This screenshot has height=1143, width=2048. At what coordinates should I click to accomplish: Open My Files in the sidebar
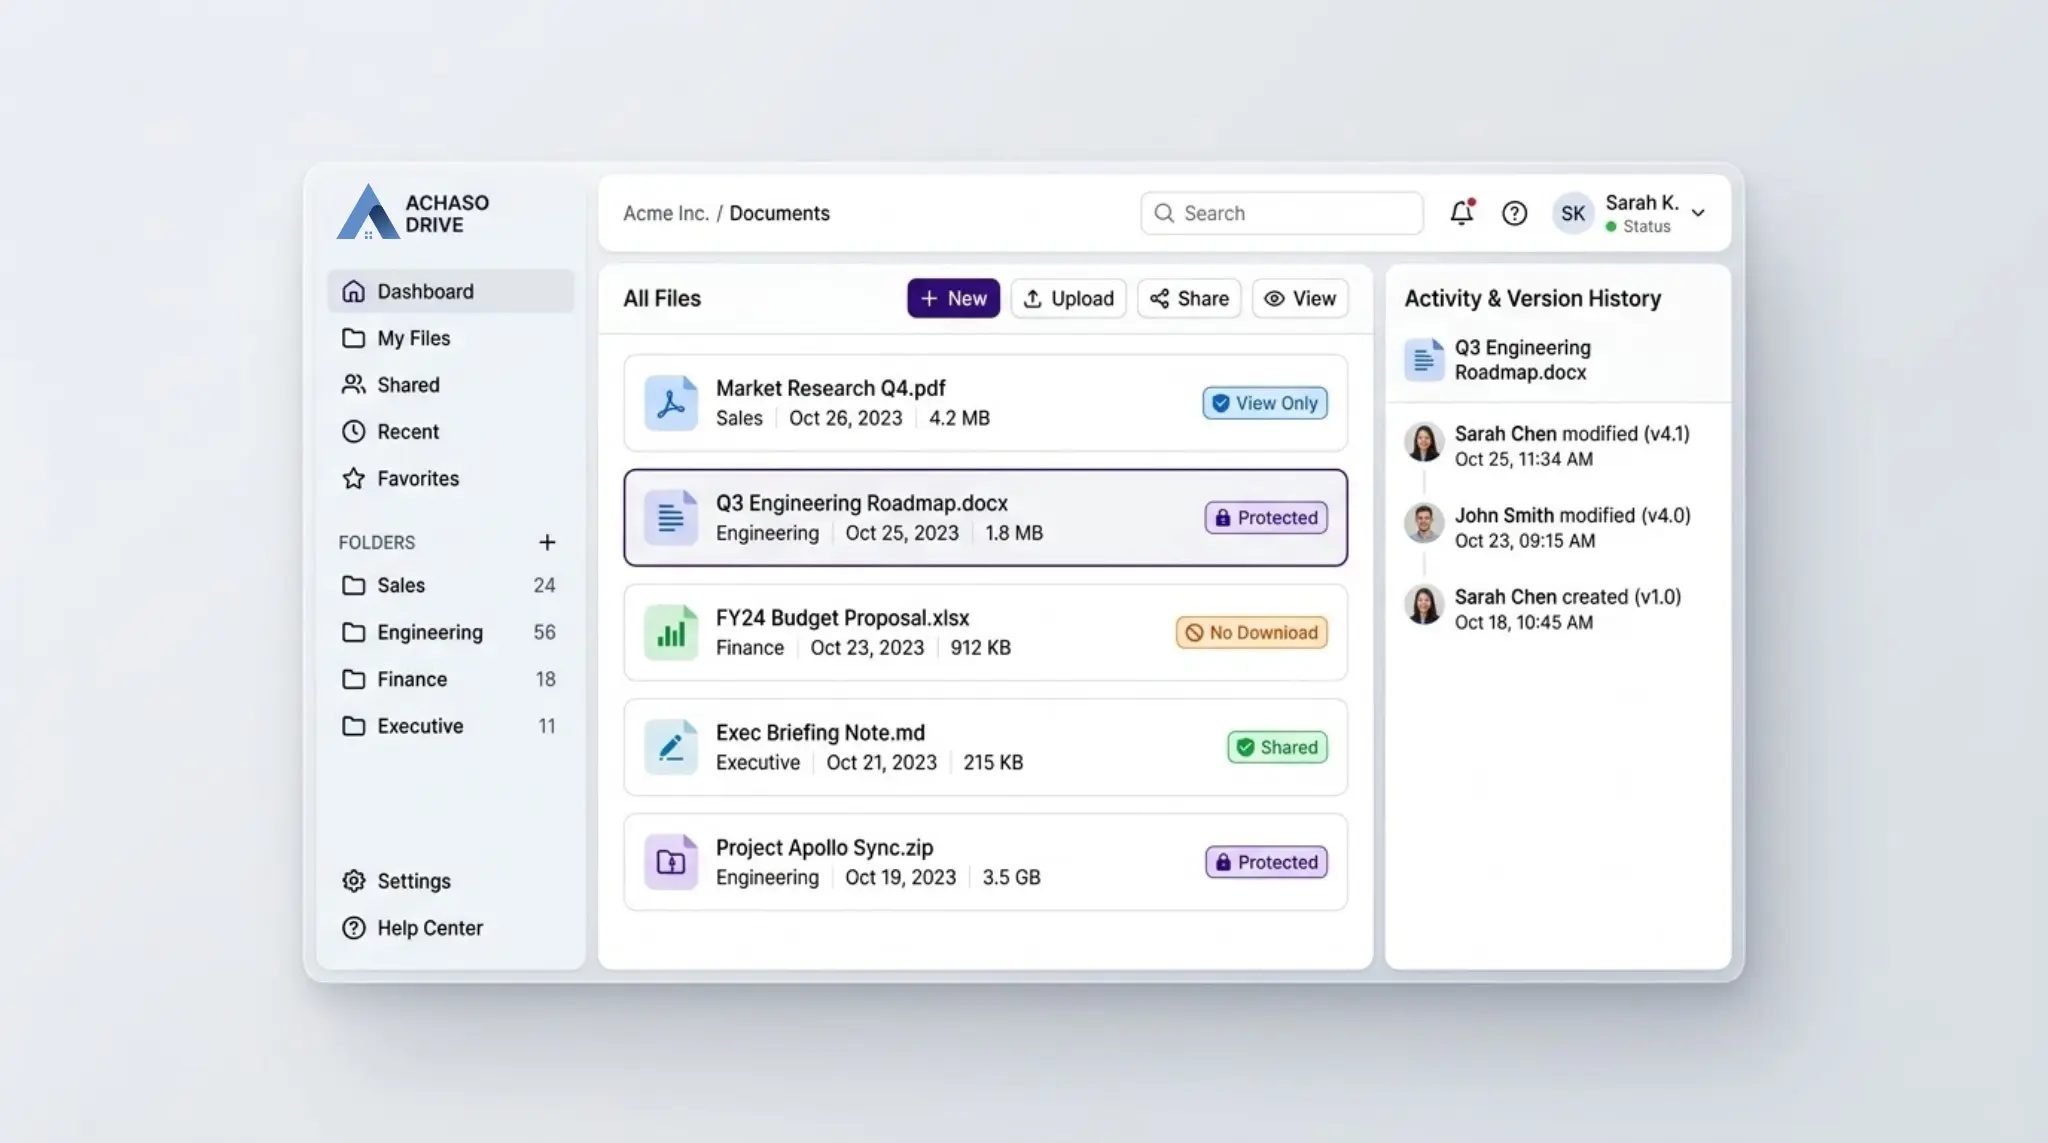click(450, 338)
